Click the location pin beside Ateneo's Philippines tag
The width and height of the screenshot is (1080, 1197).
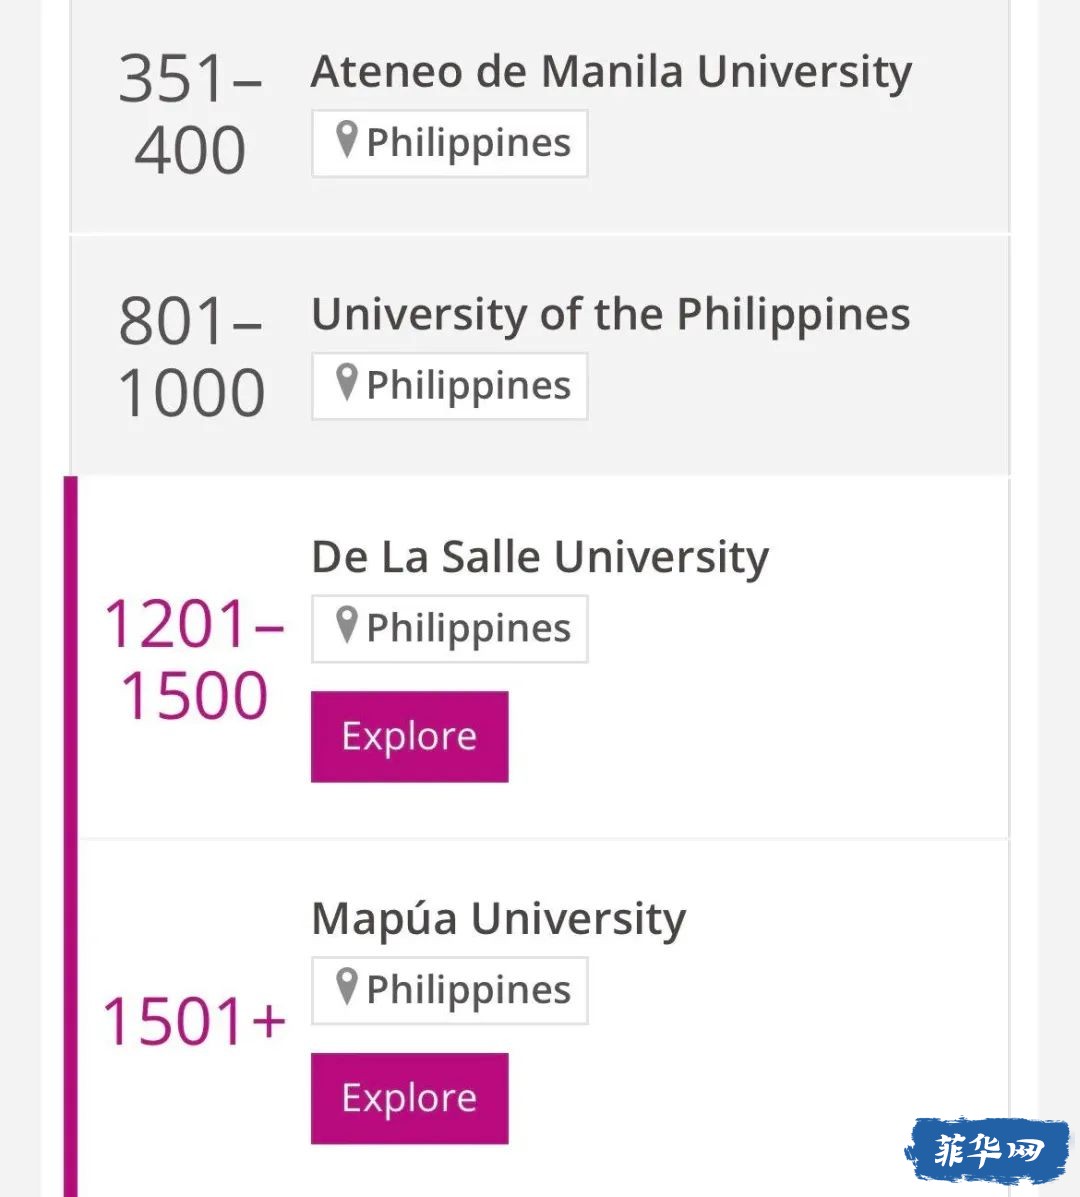click(347, 140)
